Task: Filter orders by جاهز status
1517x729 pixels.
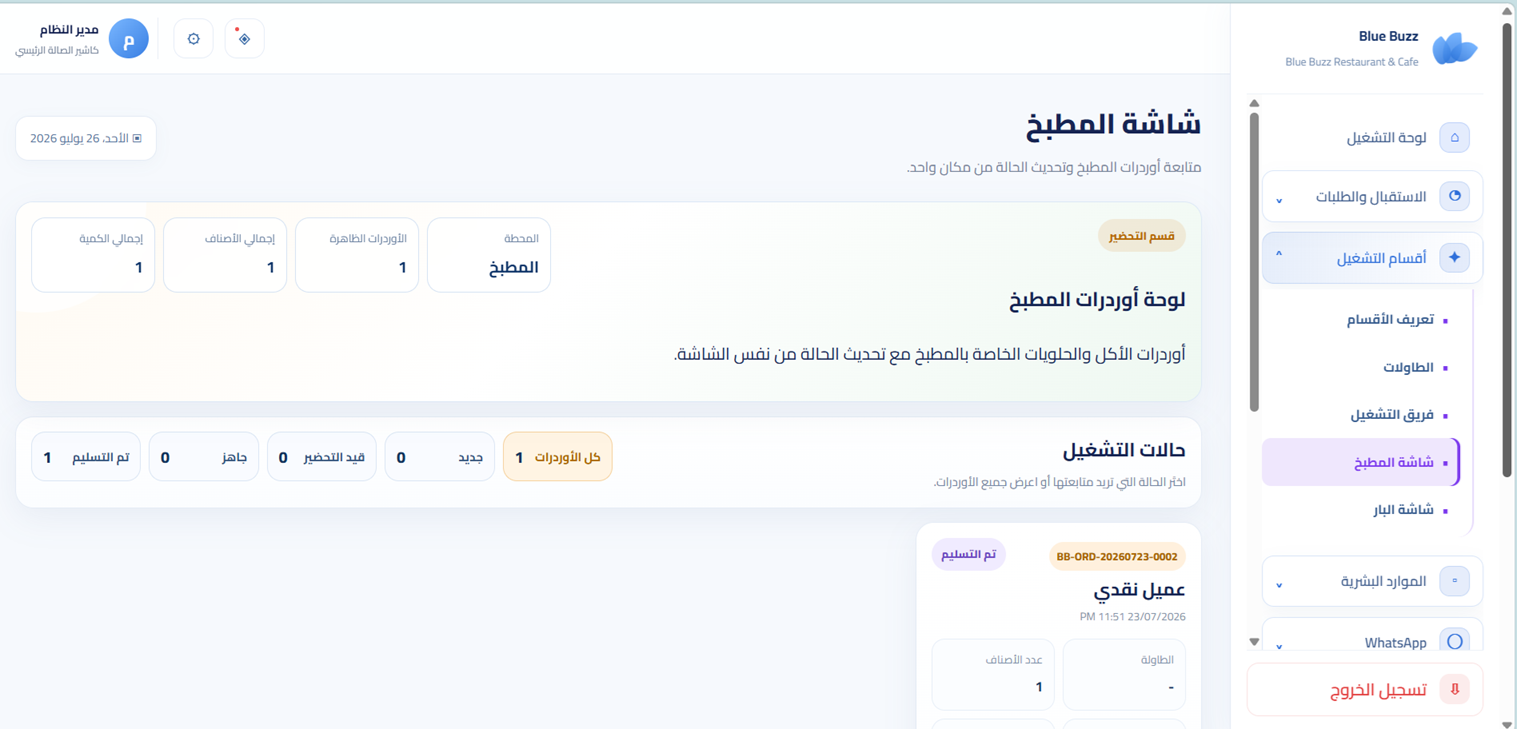Action: pos(204,457)
